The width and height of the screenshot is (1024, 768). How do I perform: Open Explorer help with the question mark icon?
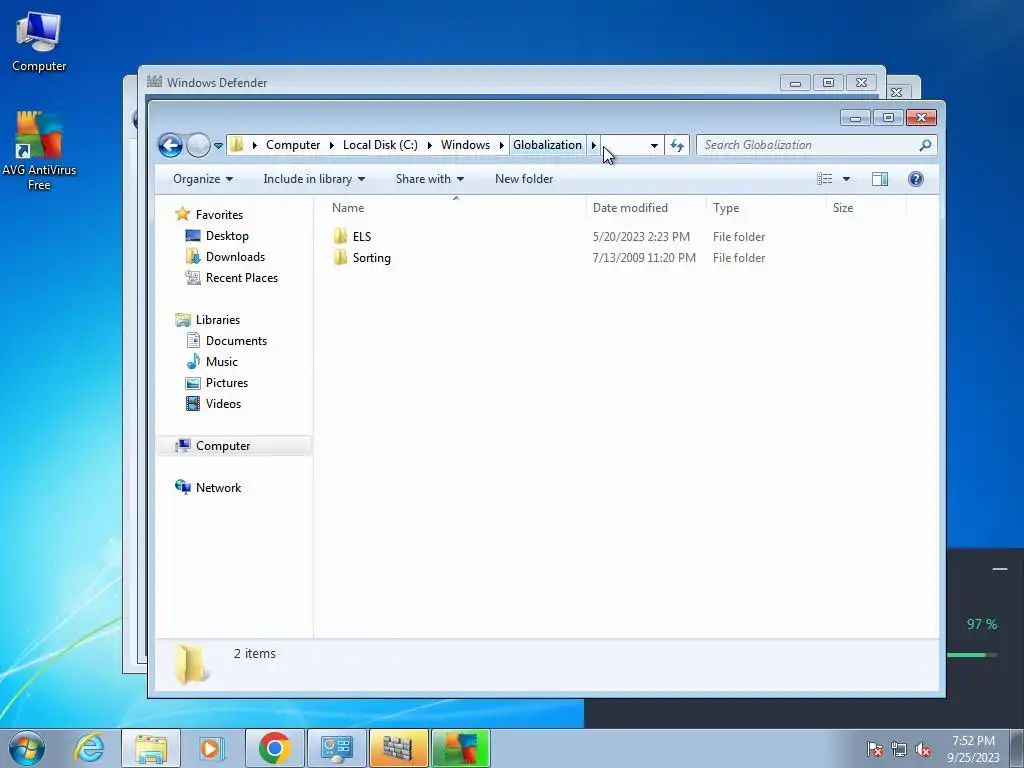(916, 179)
